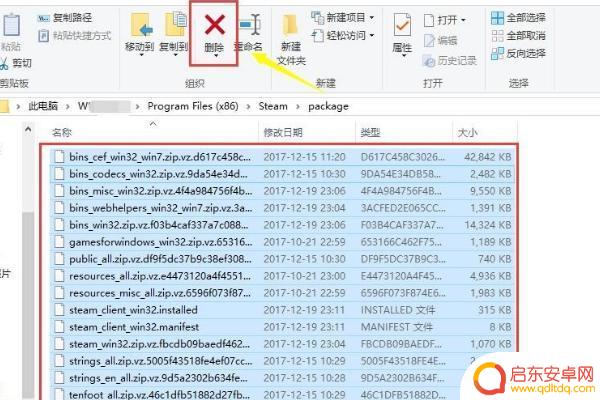Viewport: 600px width, 400px height.
Task: Select file resources_misc_all.zip.vz
Action: [x=284, y=293]
